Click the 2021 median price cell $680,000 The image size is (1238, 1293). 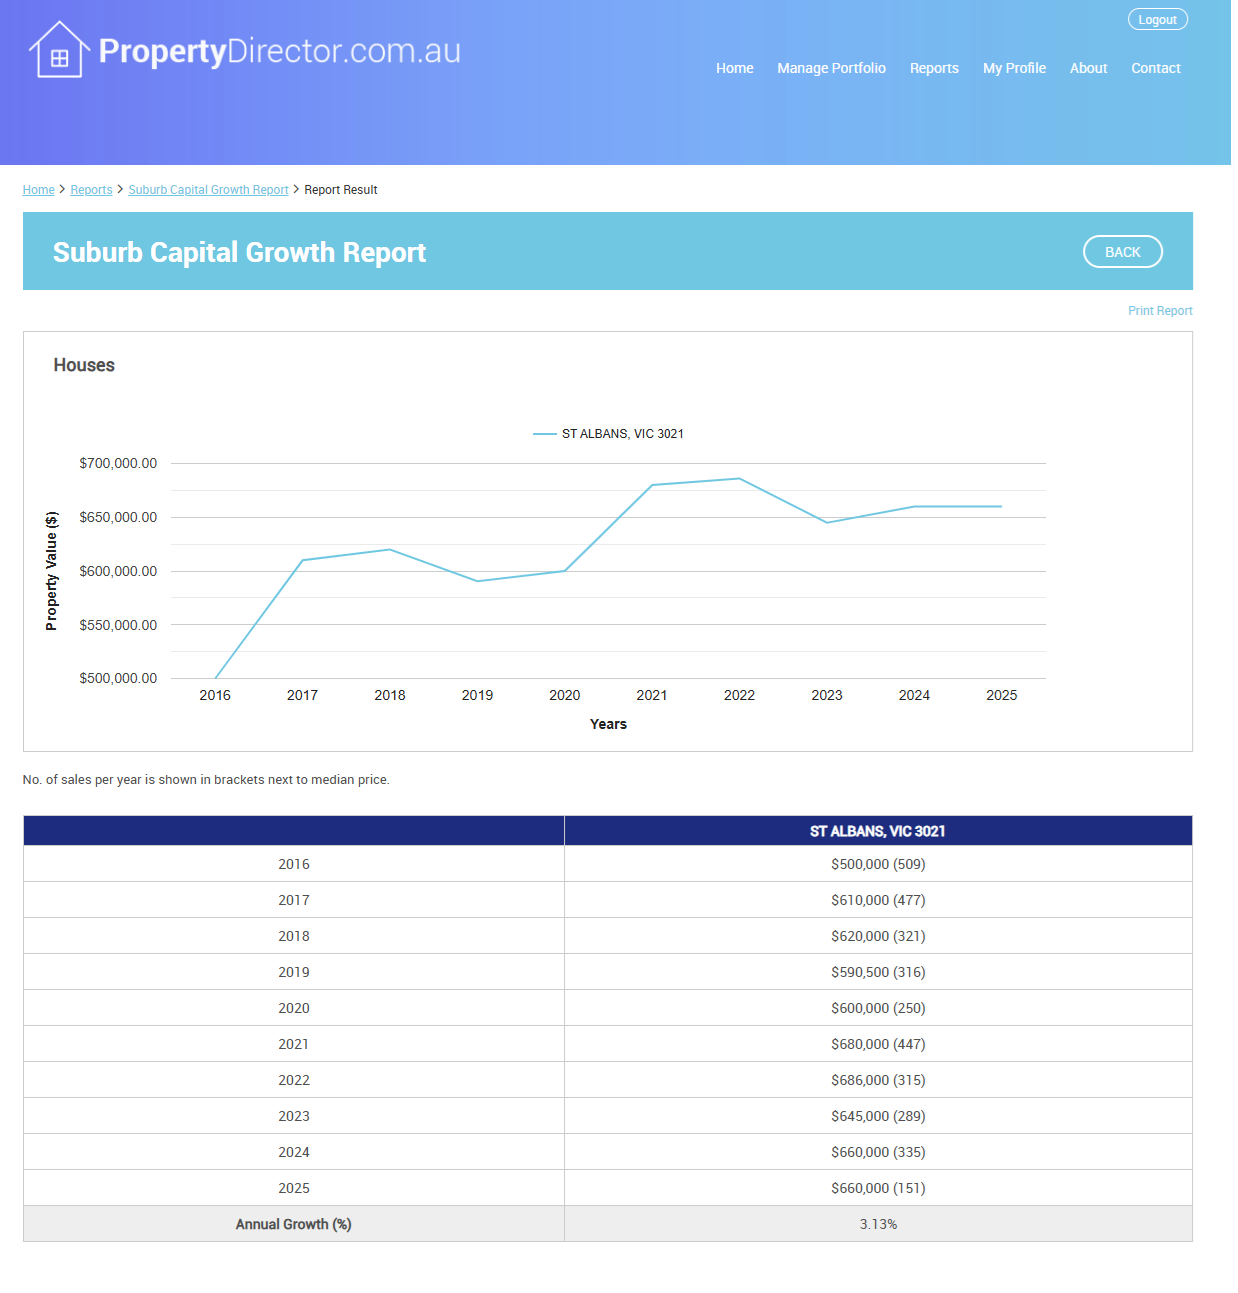point(877,1044)
